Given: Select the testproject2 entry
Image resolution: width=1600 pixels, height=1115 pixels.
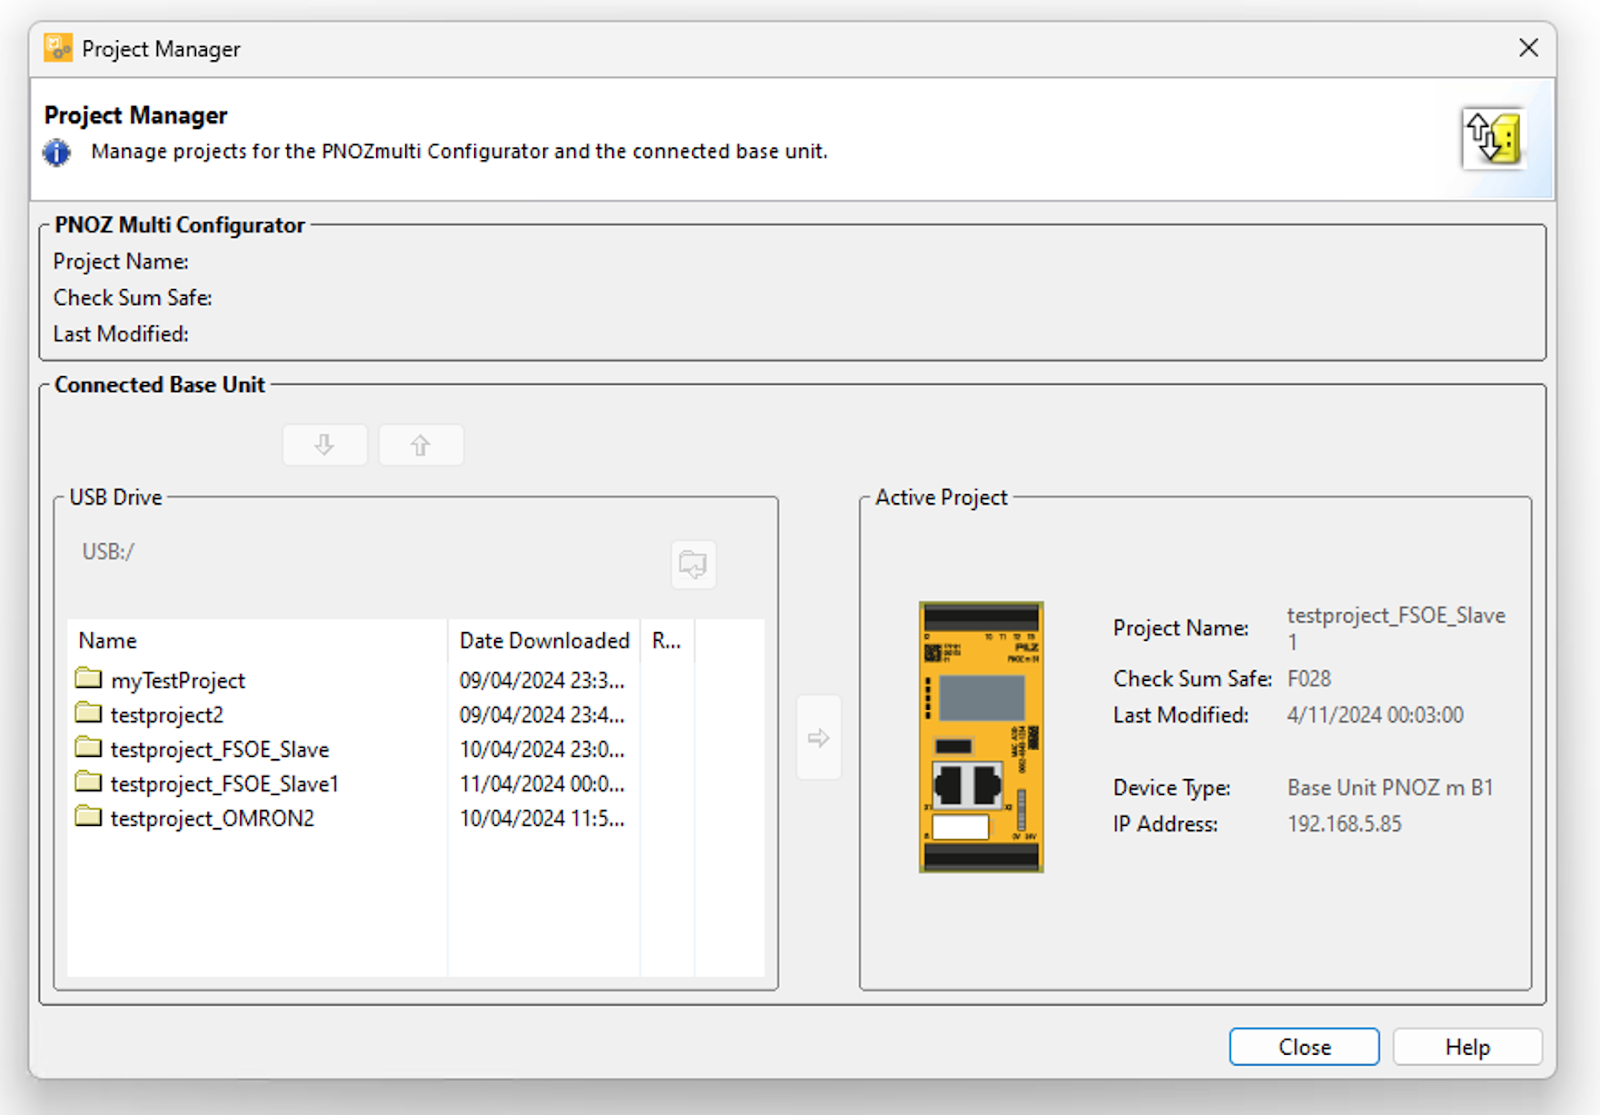Looking at the screenshot, I should pyautogui.click(x=167, y=715).
